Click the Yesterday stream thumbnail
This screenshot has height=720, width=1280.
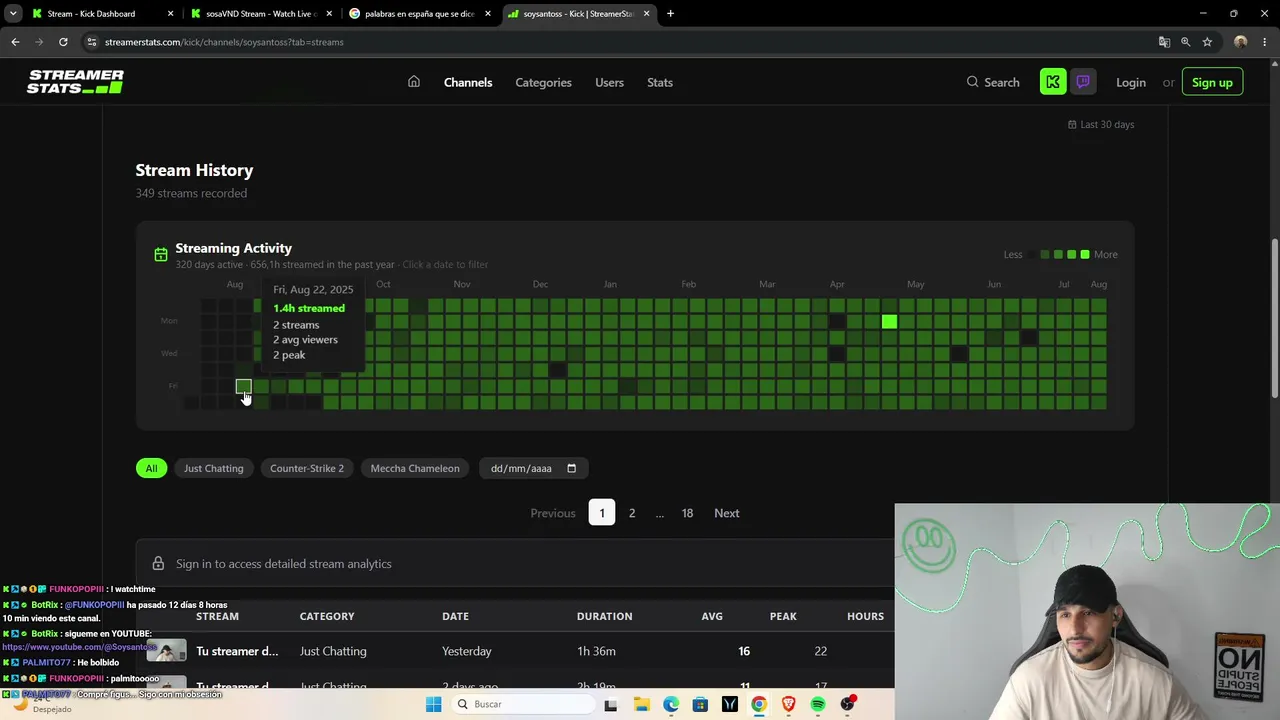[166, 651]
